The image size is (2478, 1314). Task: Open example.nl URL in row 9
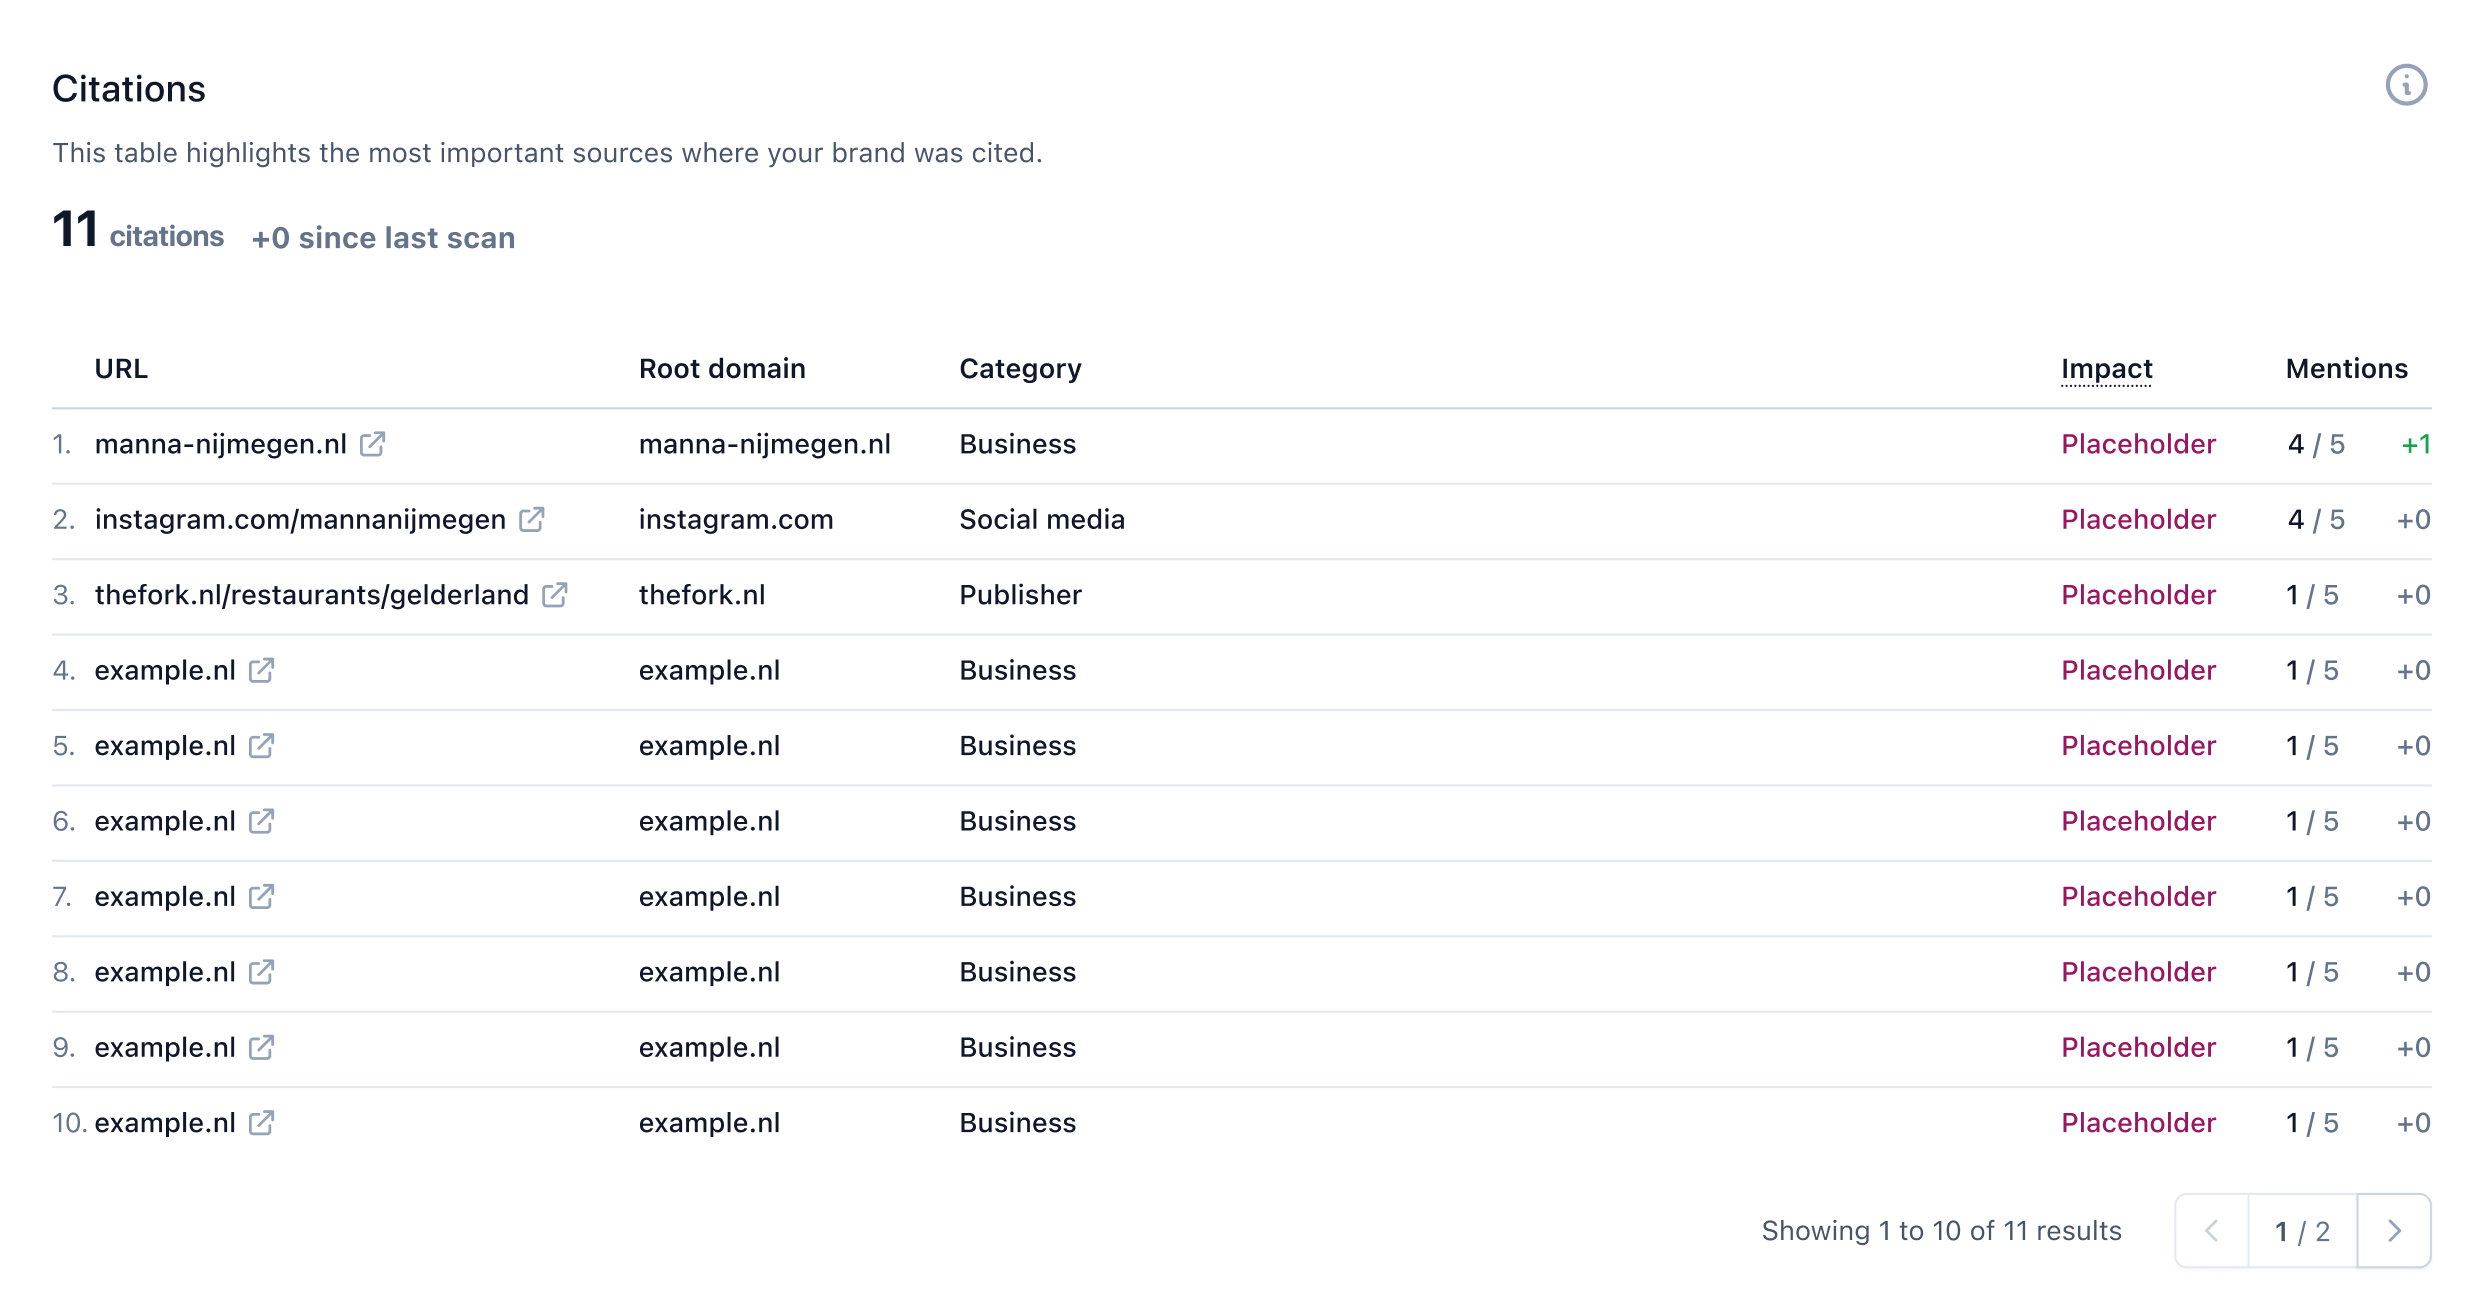pyautogui.click(x=165, y=1048)
